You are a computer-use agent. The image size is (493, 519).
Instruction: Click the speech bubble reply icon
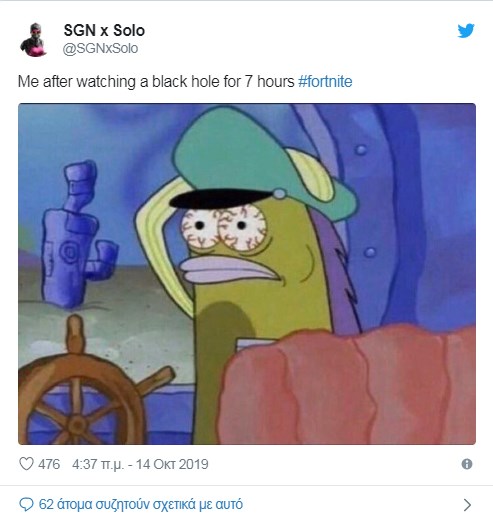[26, 504]
